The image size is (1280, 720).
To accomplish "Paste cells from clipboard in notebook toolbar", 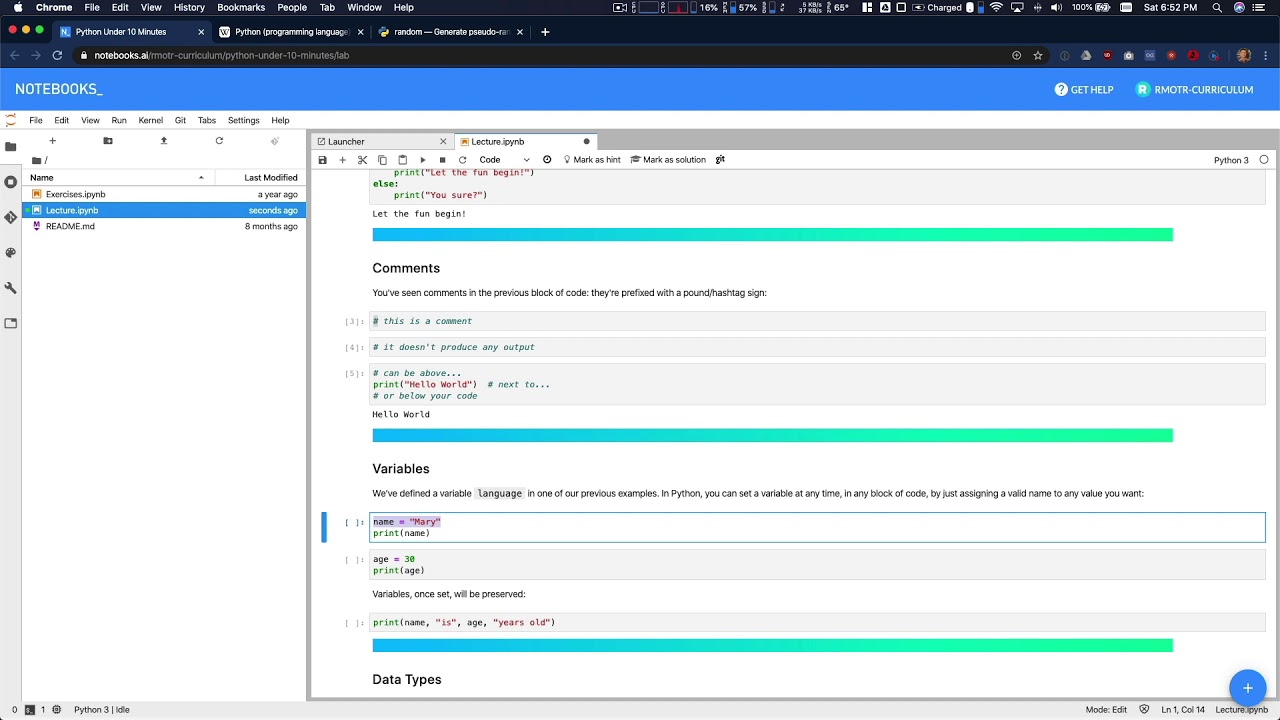I will click(402, 160).
